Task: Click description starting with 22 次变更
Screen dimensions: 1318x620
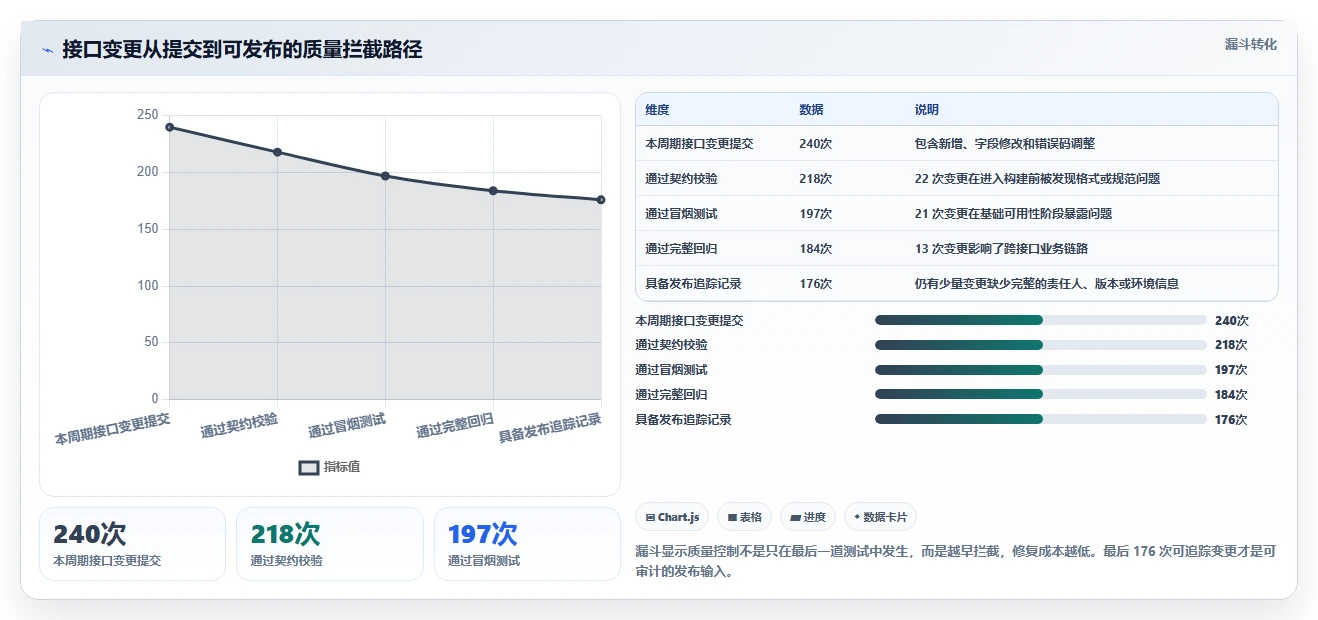Action: (1038, 179)
